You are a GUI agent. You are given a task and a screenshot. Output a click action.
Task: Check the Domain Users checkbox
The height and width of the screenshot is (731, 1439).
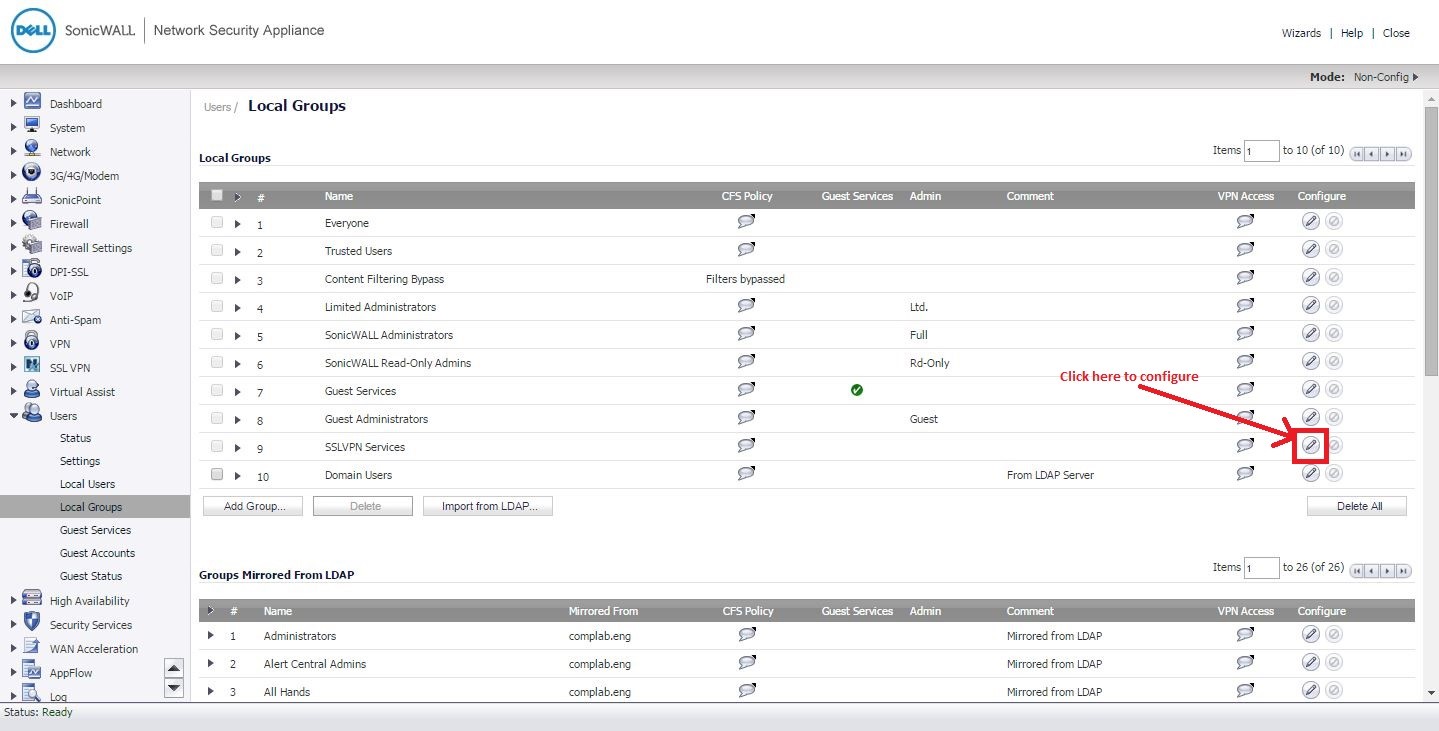pyautogui.click(x=217, y=474)
